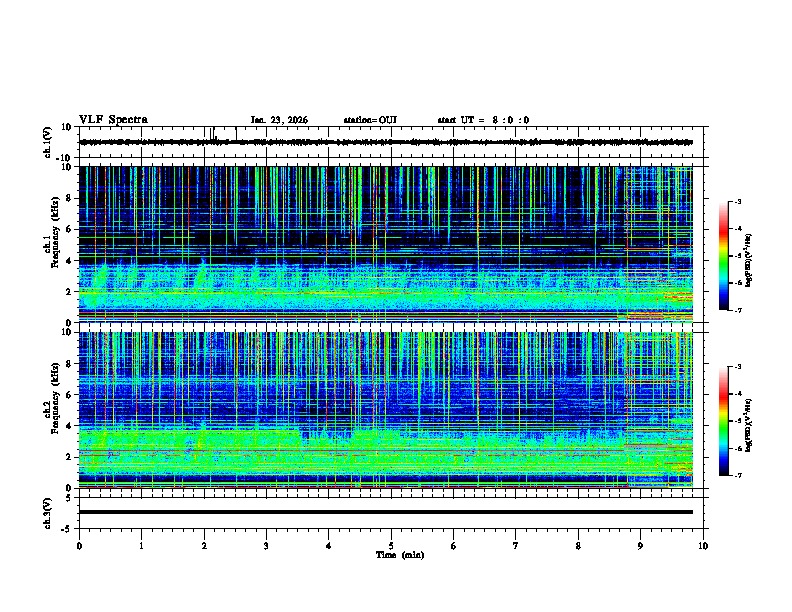
Task: Click the "ch.3(V)" axis label
Action: 48,513
